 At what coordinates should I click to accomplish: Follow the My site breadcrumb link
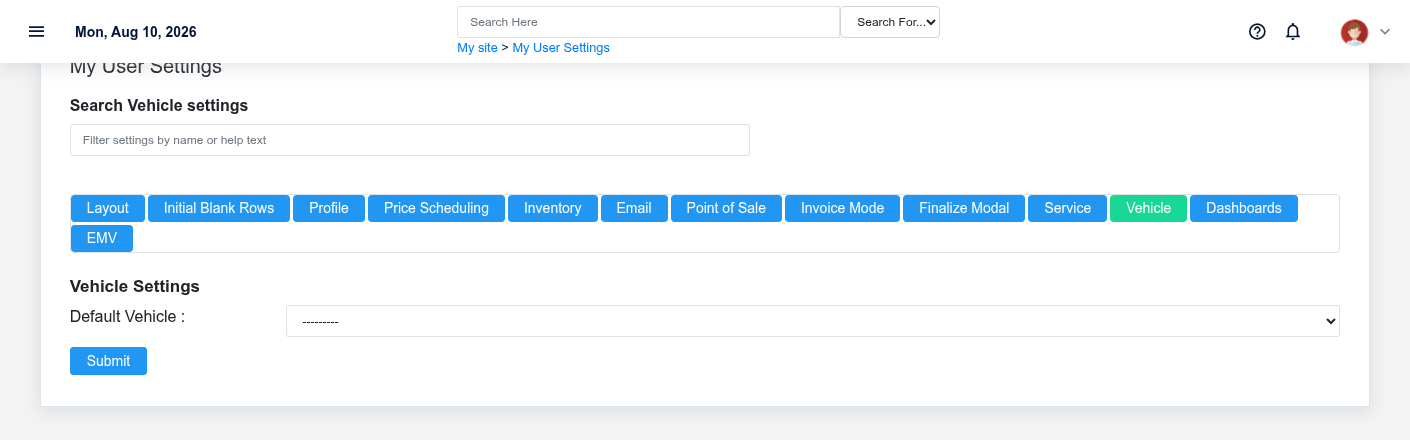(477, 48)
